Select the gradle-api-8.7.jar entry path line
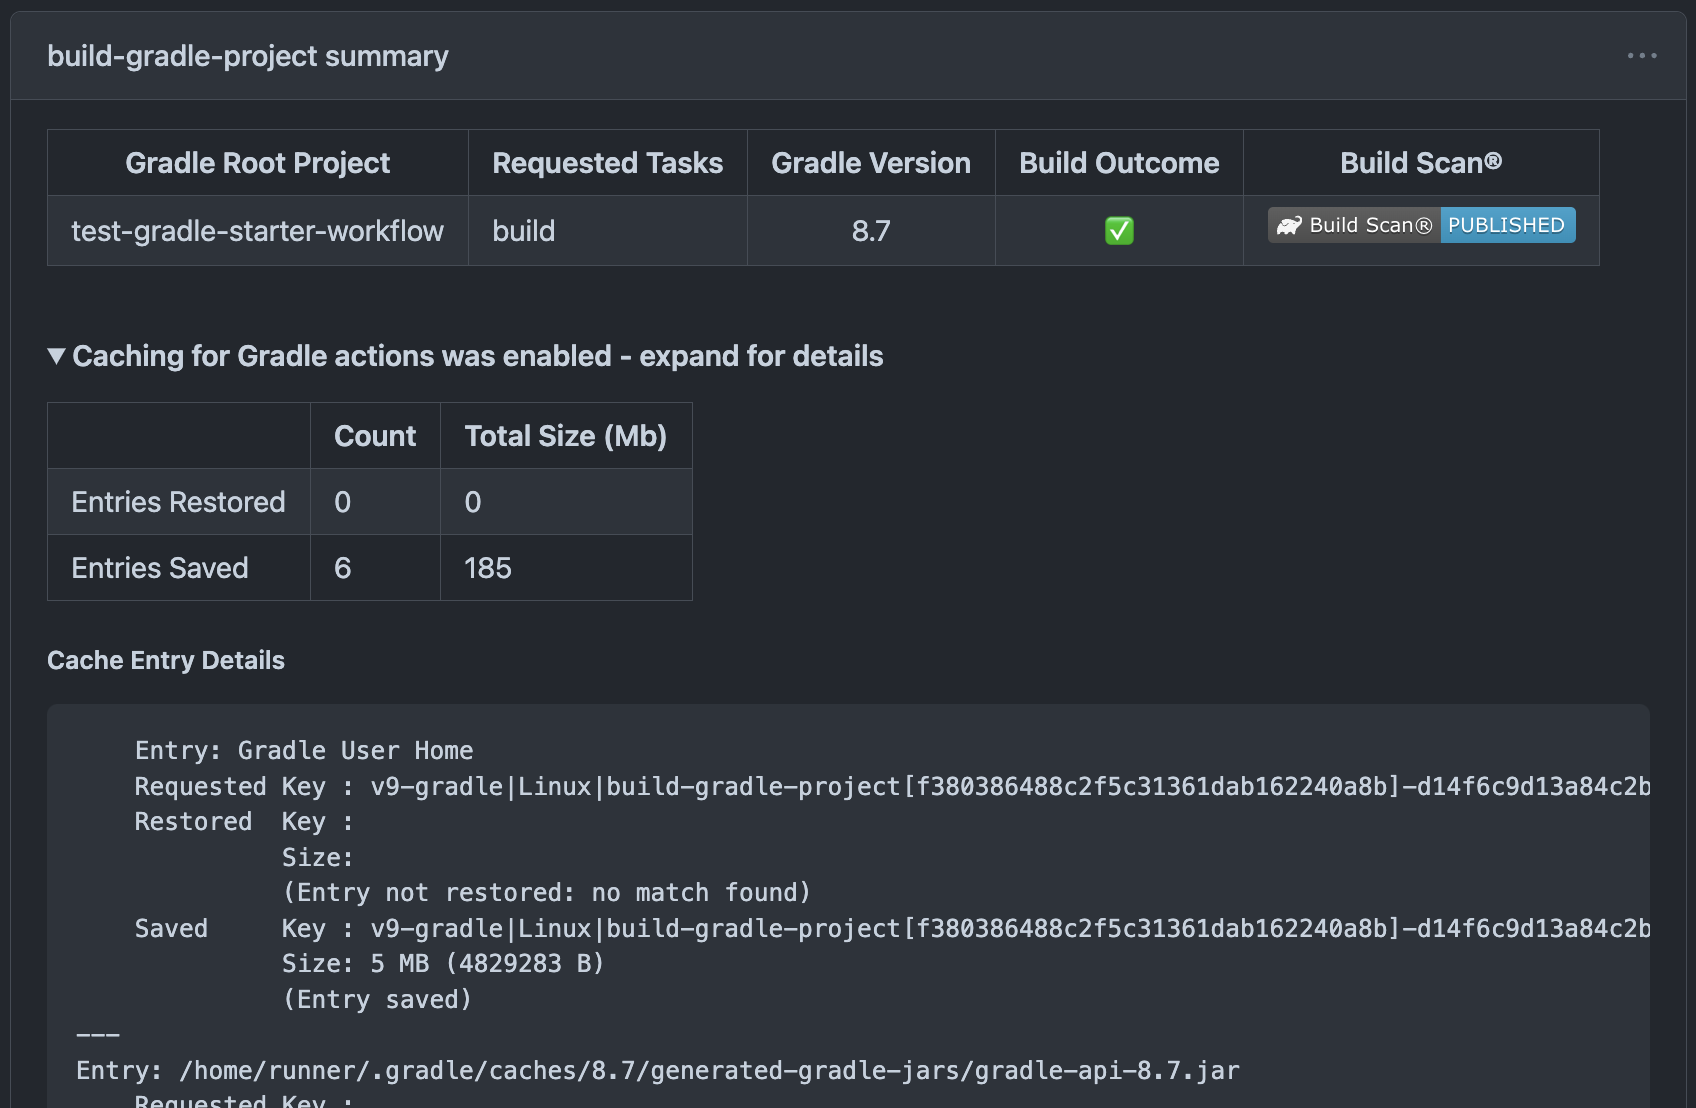Image resolution: width=1696 pixels, height=1108 pixels. pos(658,1071)
